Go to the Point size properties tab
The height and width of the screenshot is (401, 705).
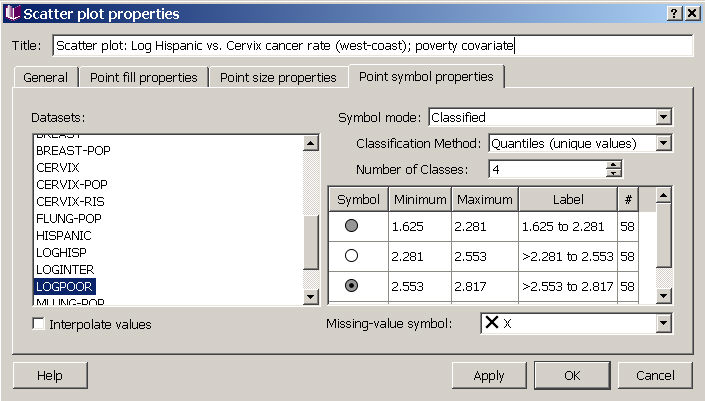pyautogui.click(x=278, y=77)
